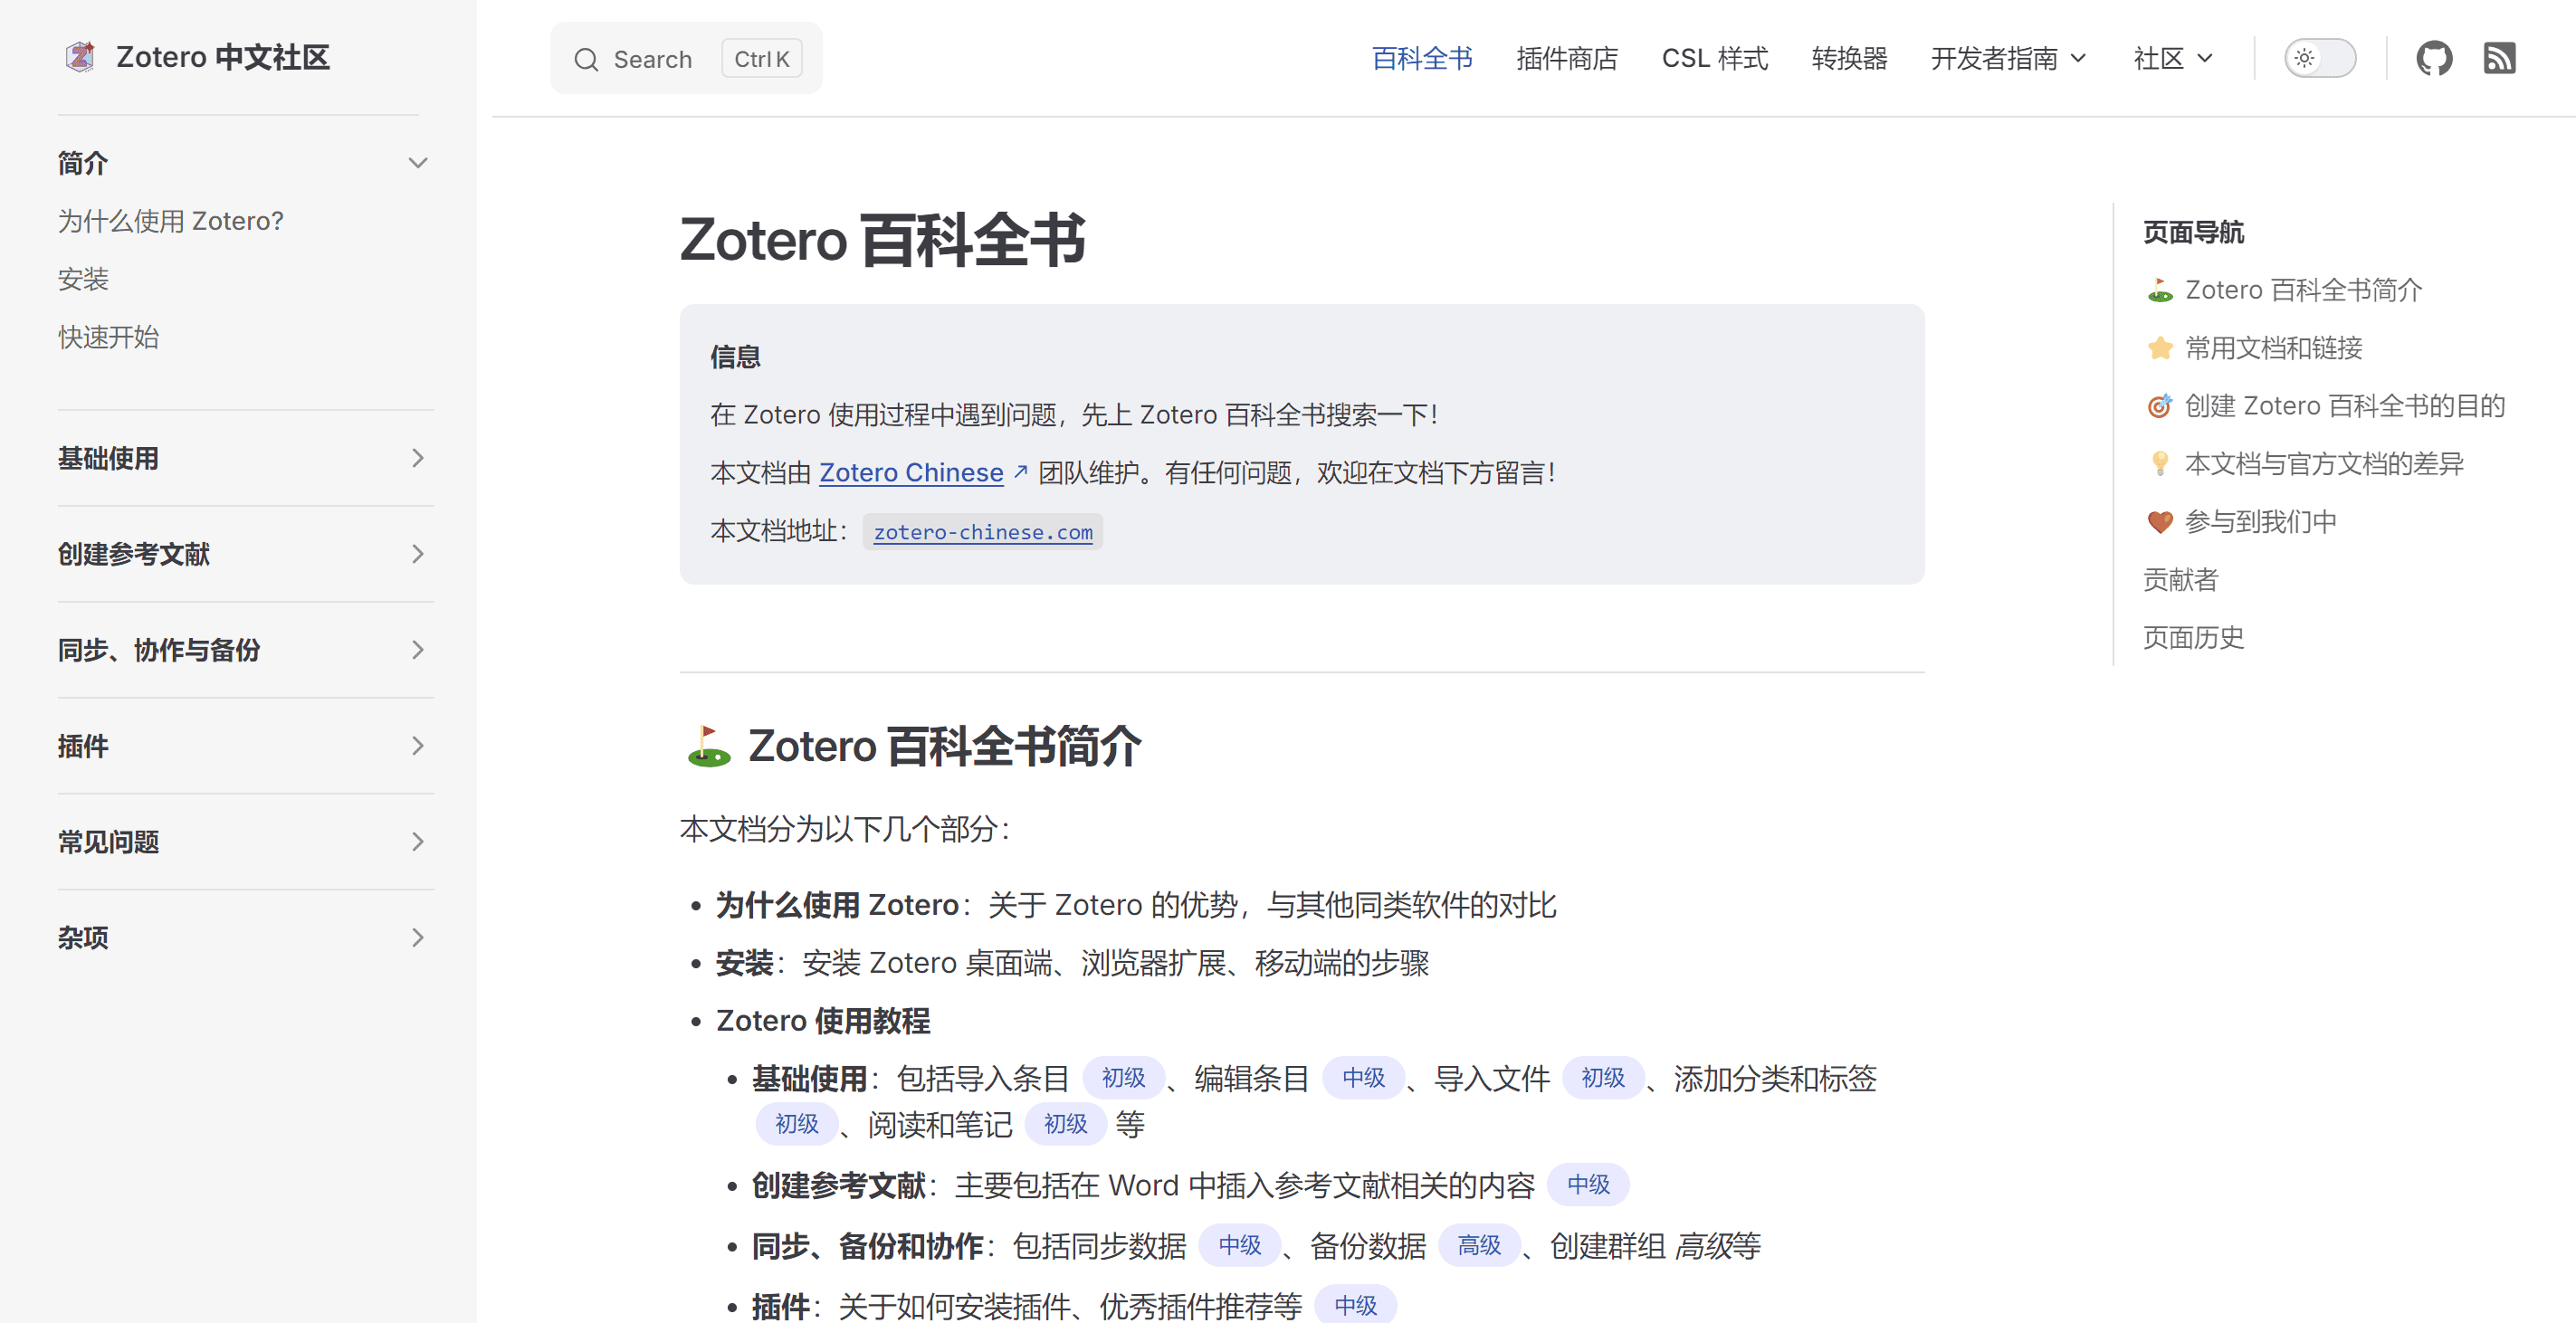The height and width of the screenshot is (1323, 2576).
Task: Open the 开发者指南 dropdown menu
Action: (x=2008, y=58)
